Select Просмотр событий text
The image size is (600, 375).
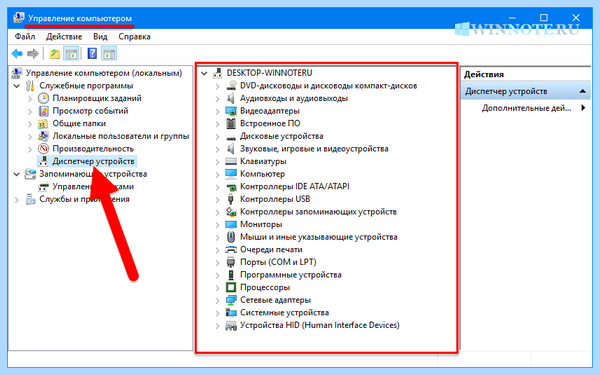click(x=90, y=111)
